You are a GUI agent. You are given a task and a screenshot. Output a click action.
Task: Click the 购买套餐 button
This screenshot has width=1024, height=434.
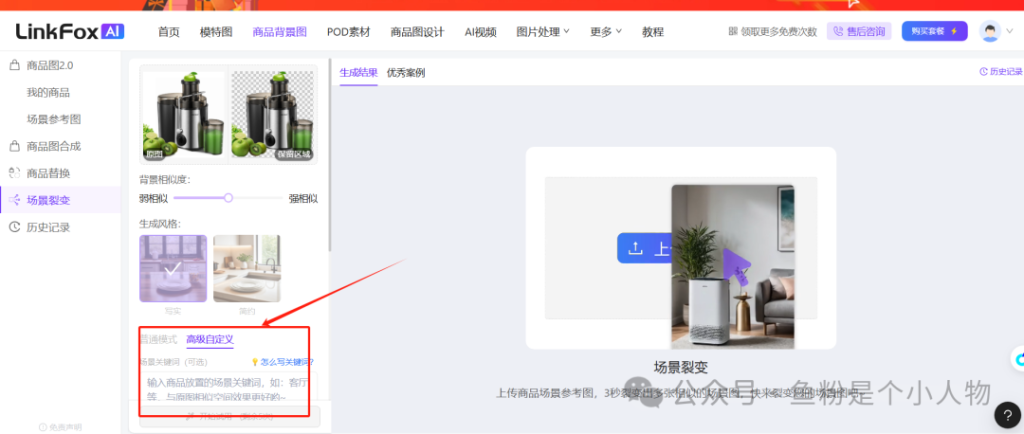[x=934, y=31]
